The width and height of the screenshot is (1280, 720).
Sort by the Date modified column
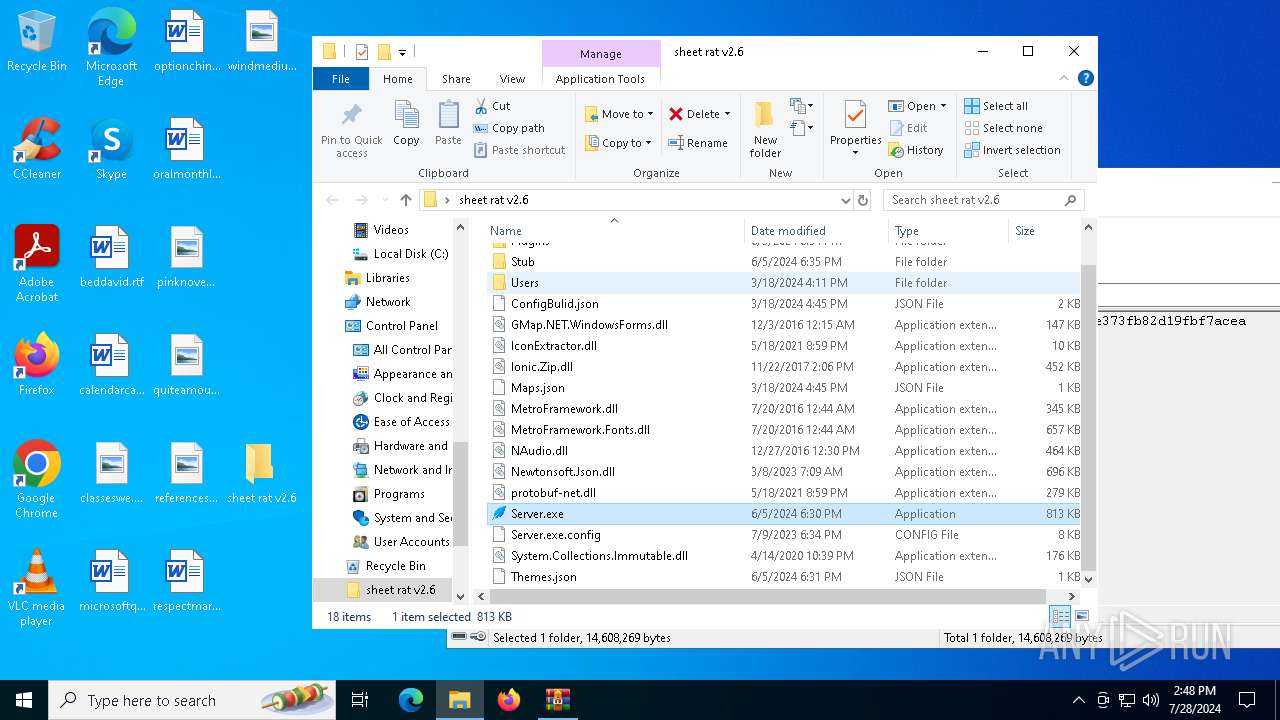click(x=817, y=230)
